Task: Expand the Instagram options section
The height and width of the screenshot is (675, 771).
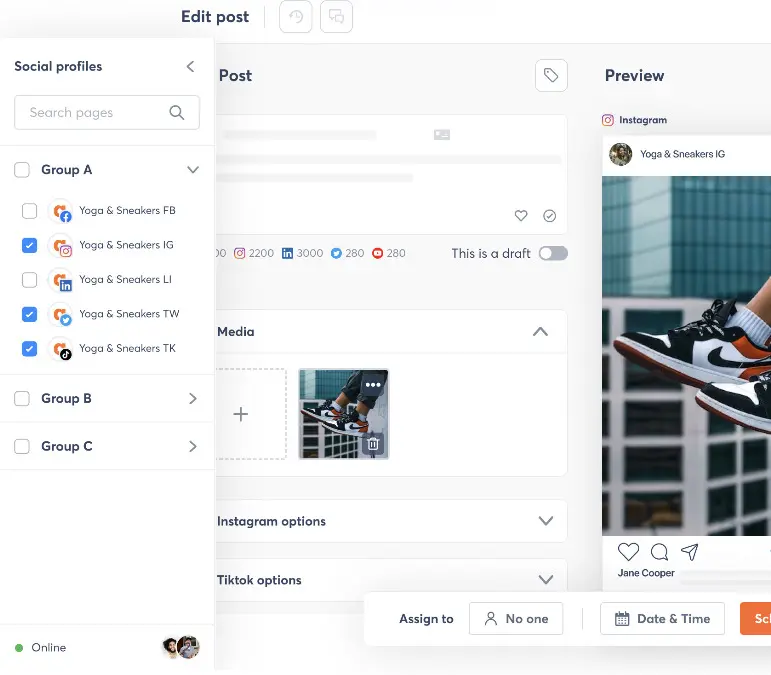Action: point(546,521)
